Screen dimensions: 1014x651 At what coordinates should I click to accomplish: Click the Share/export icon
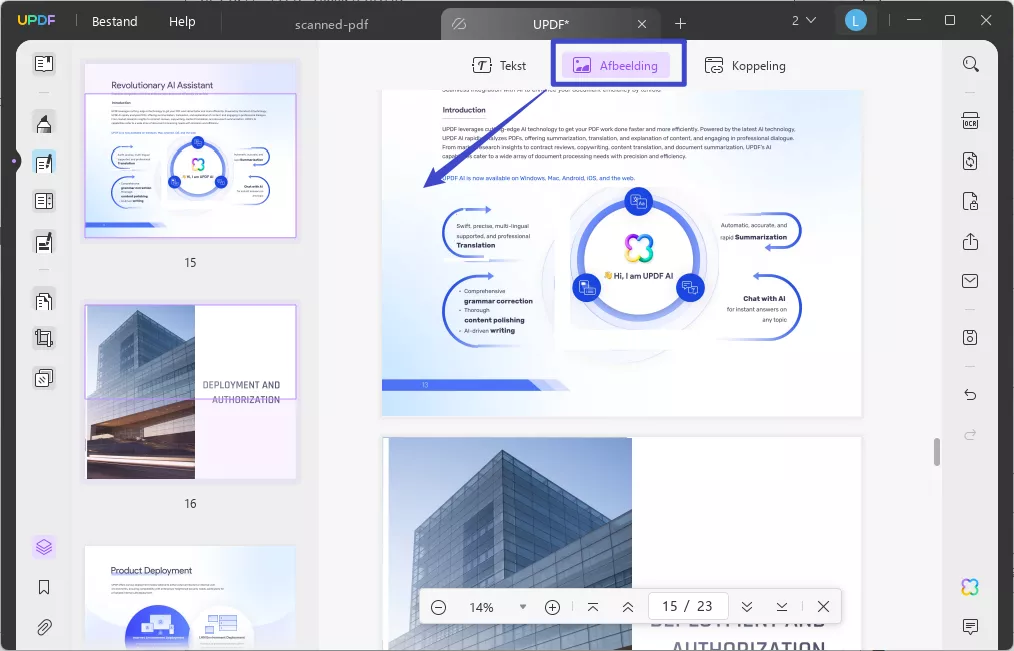(x=970, y=242)
